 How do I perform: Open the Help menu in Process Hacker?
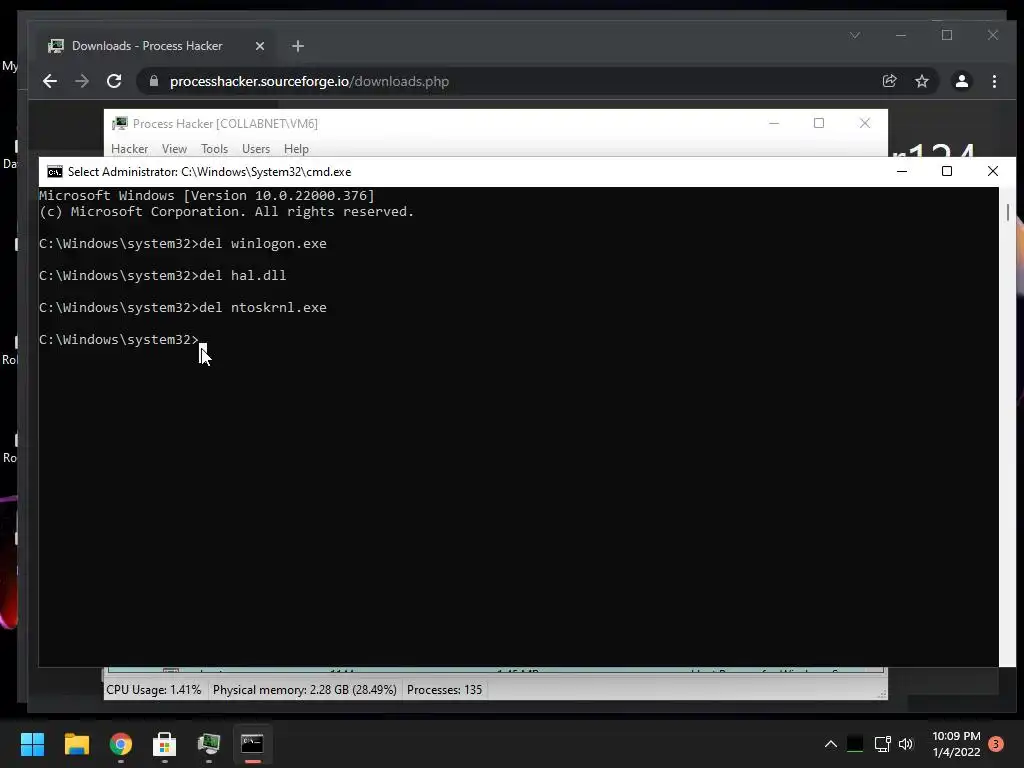click(296, 149)
